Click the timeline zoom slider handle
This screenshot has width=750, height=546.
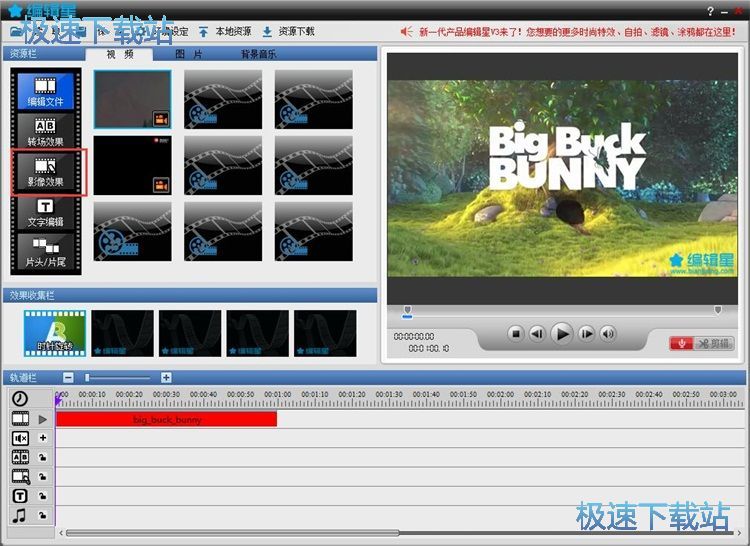tap(87, 378)
